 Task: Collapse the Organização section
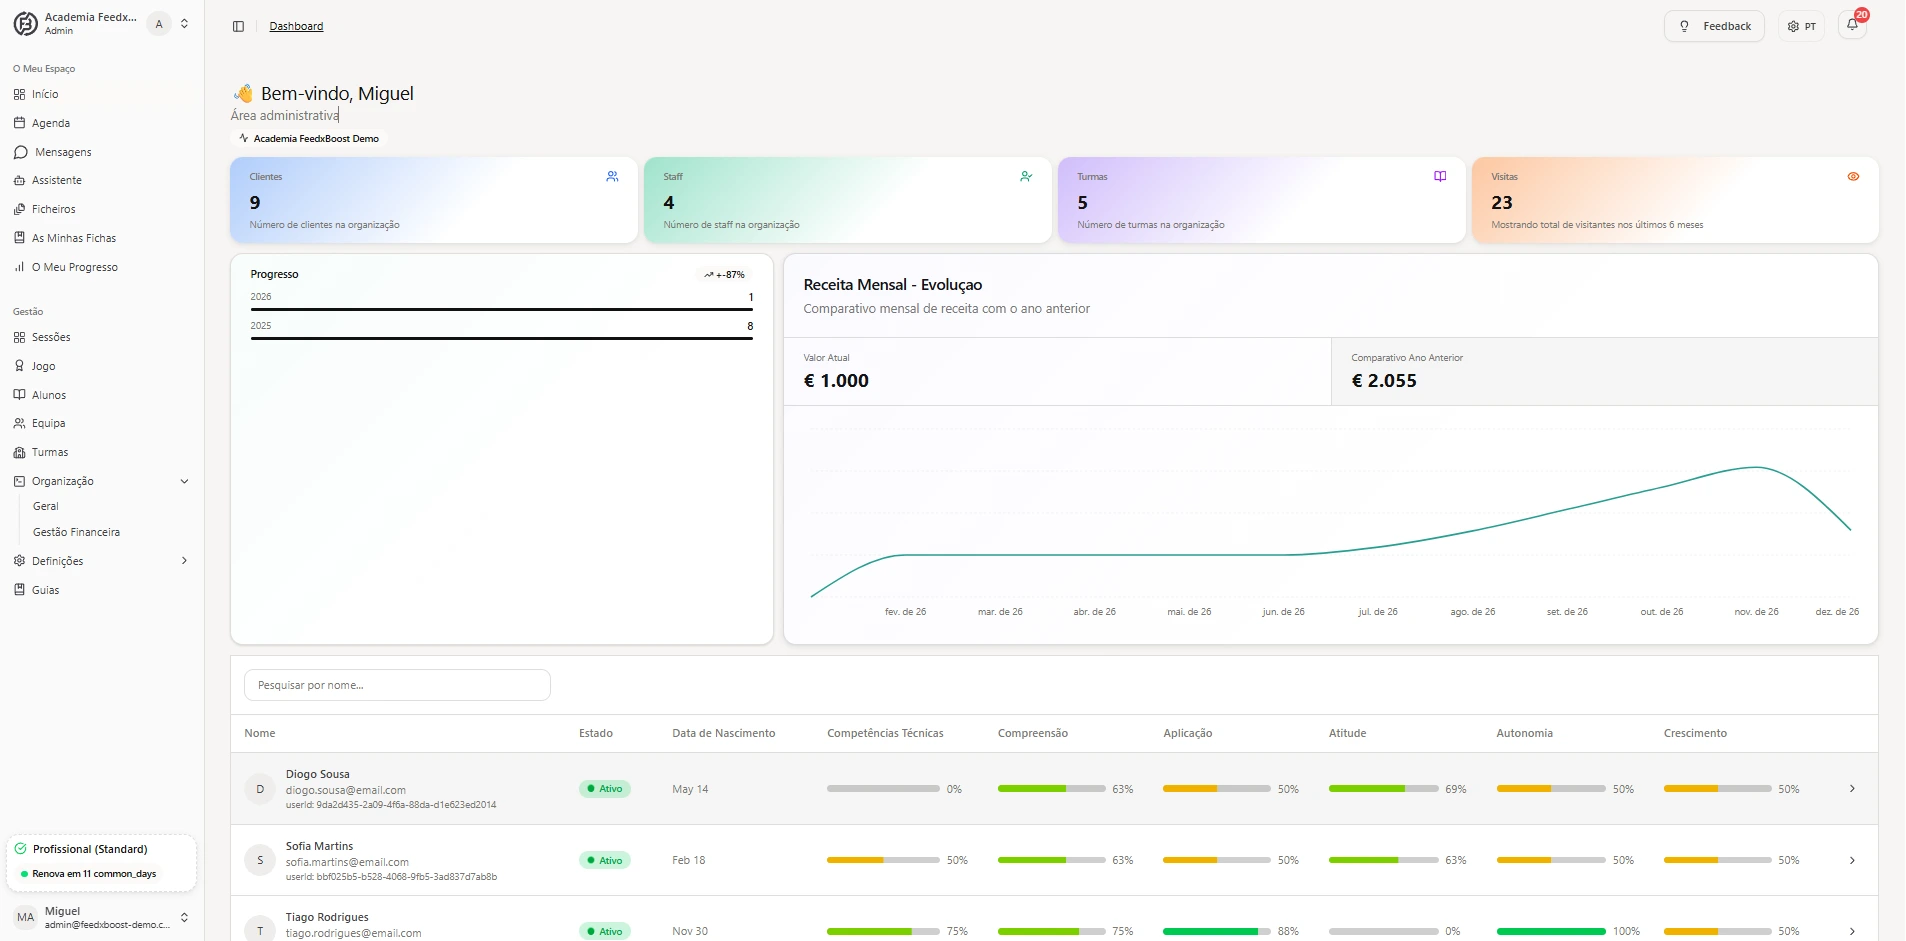pyautogui.click(x=184, y=481)
